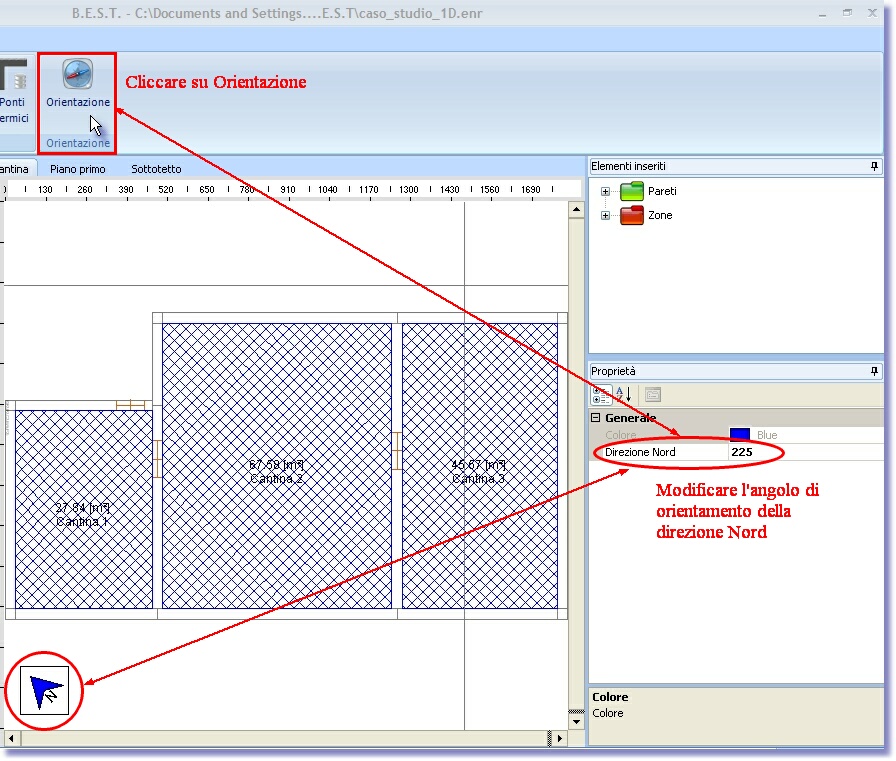
Task: Expand the Zone tree node
Action: (x=605, y=215)
